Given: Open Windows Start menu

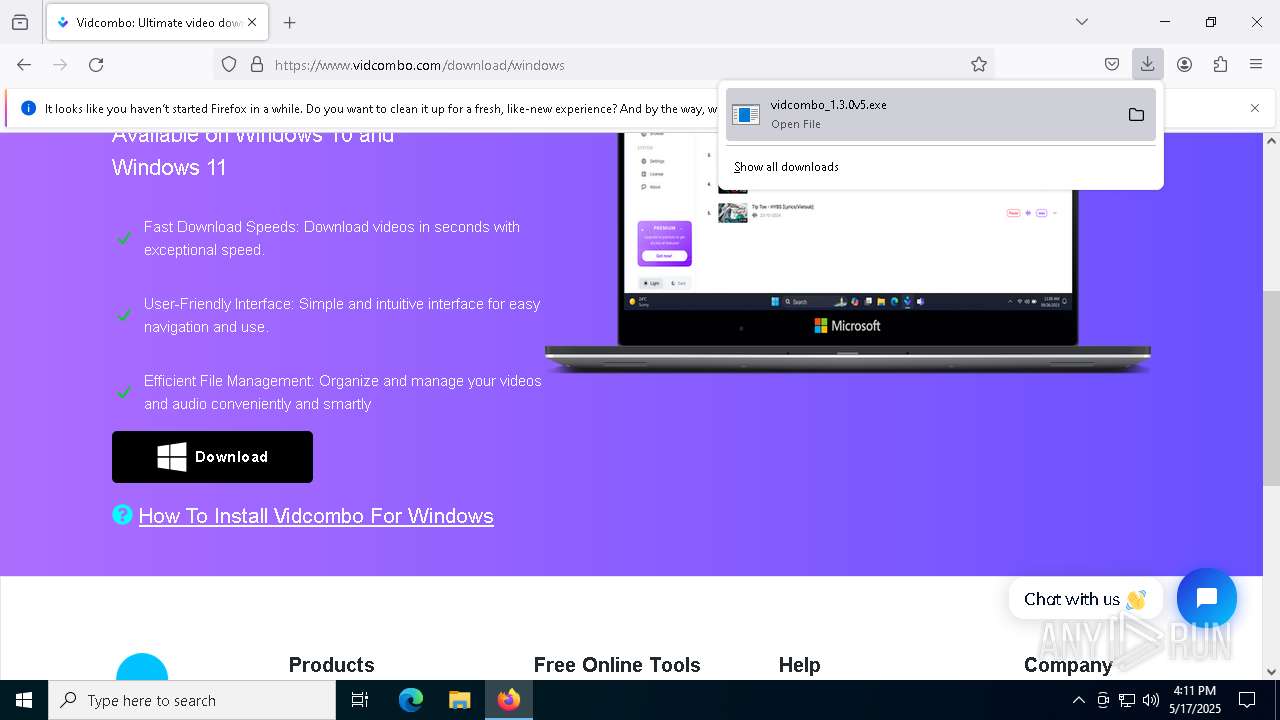Looking at the screenshot, I should coord(24,700).
